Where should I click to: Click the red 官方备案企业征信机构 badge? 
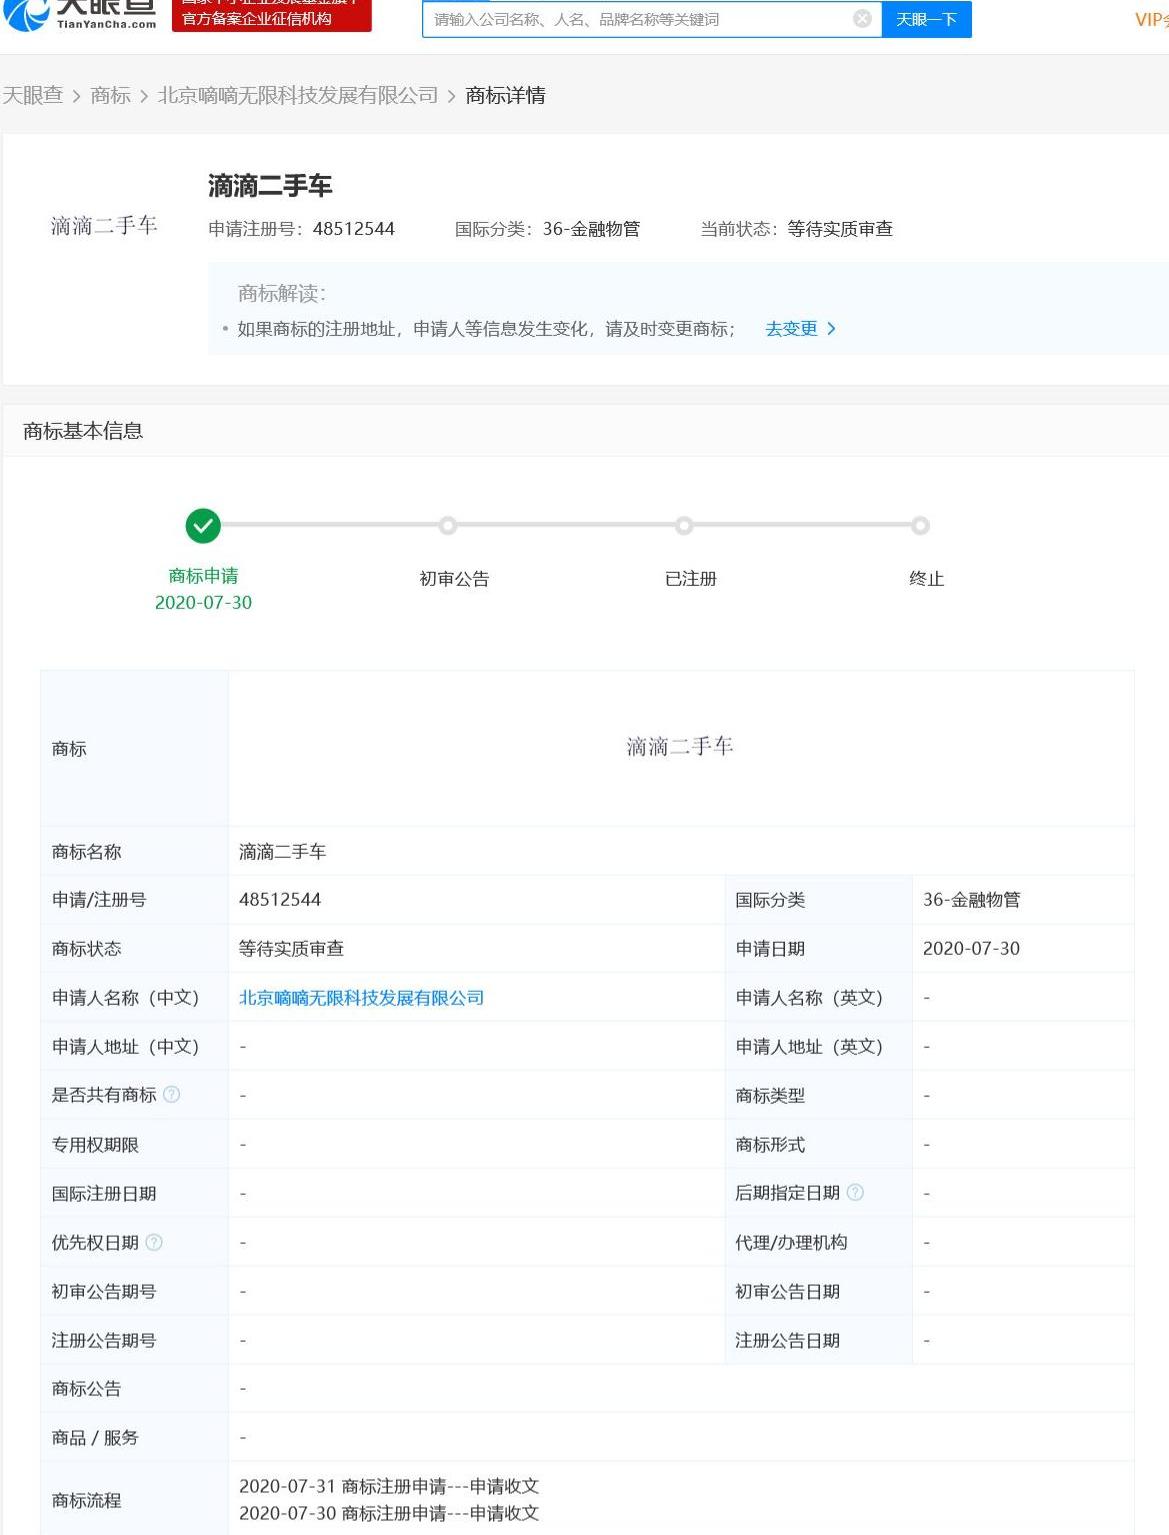point(272,15)
